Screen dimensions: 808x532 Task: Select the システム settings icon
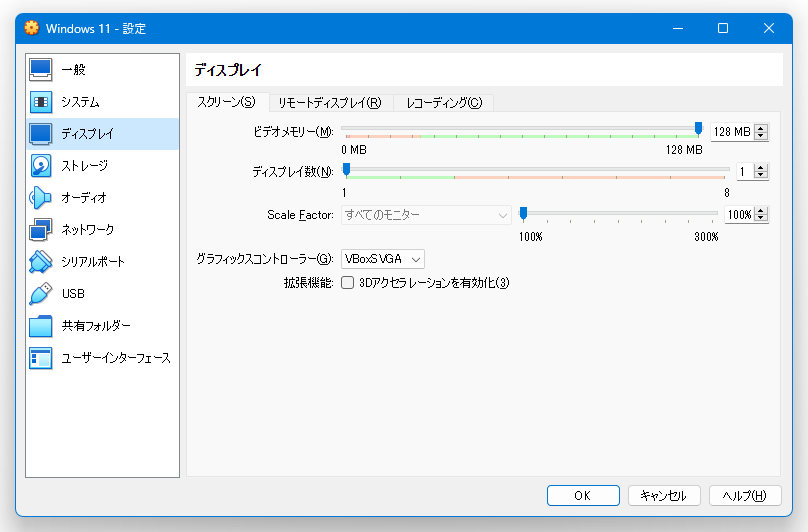coord(41,102)
